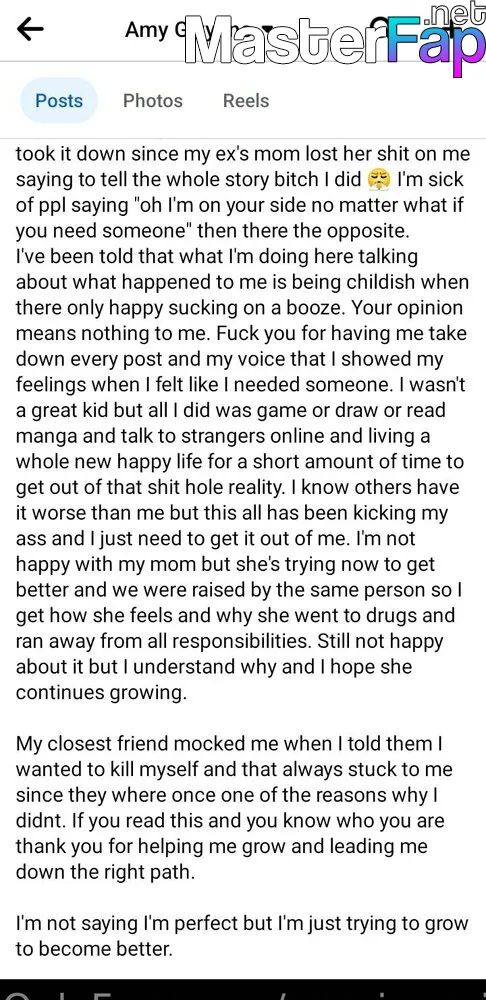The image size is (486, 1000).
Task: Click the dark banner at screen bottom
Action: click(243, 989)
